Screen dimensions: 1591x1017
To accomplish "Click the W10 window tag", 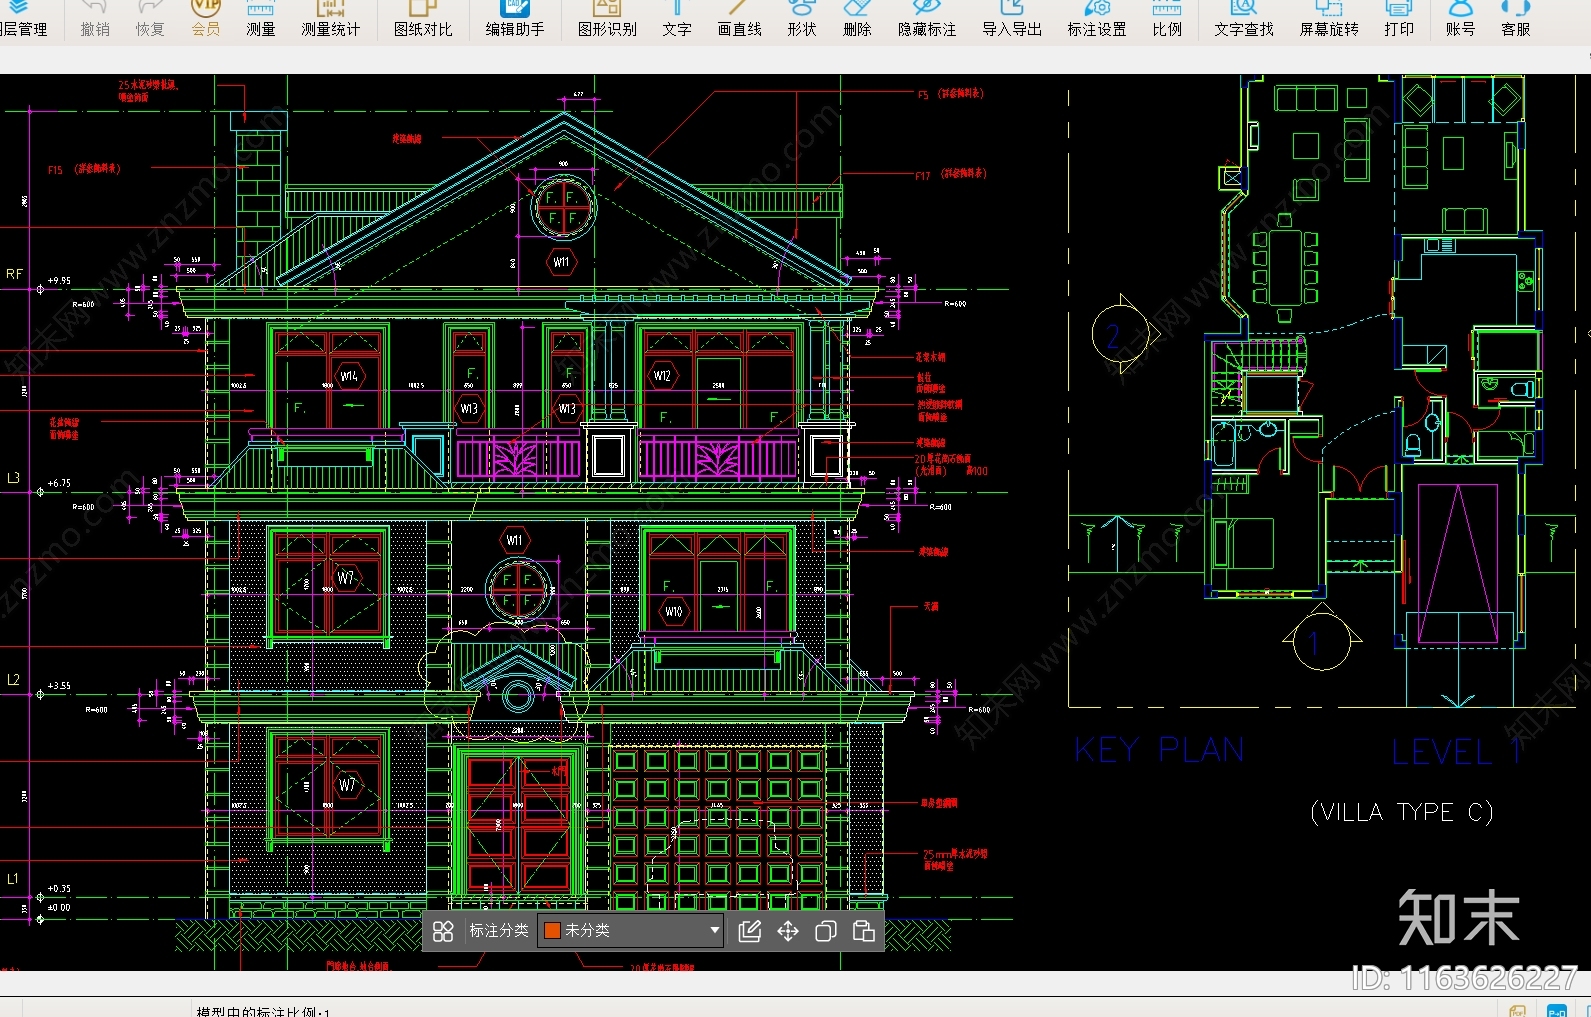I will pyautogui.click(x=674, y=611).
